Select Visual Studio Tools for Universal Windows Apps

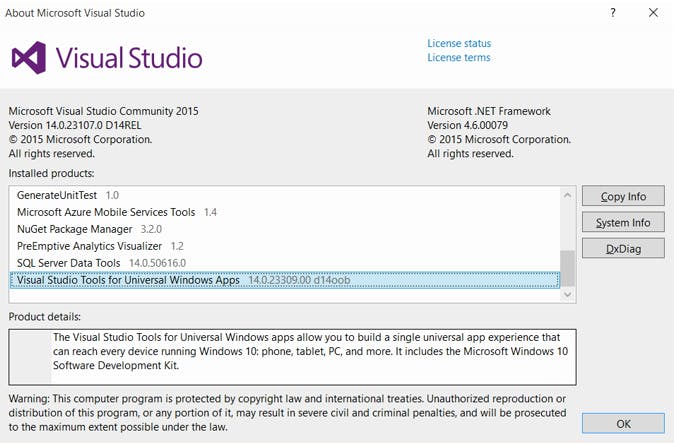point(129,280)
